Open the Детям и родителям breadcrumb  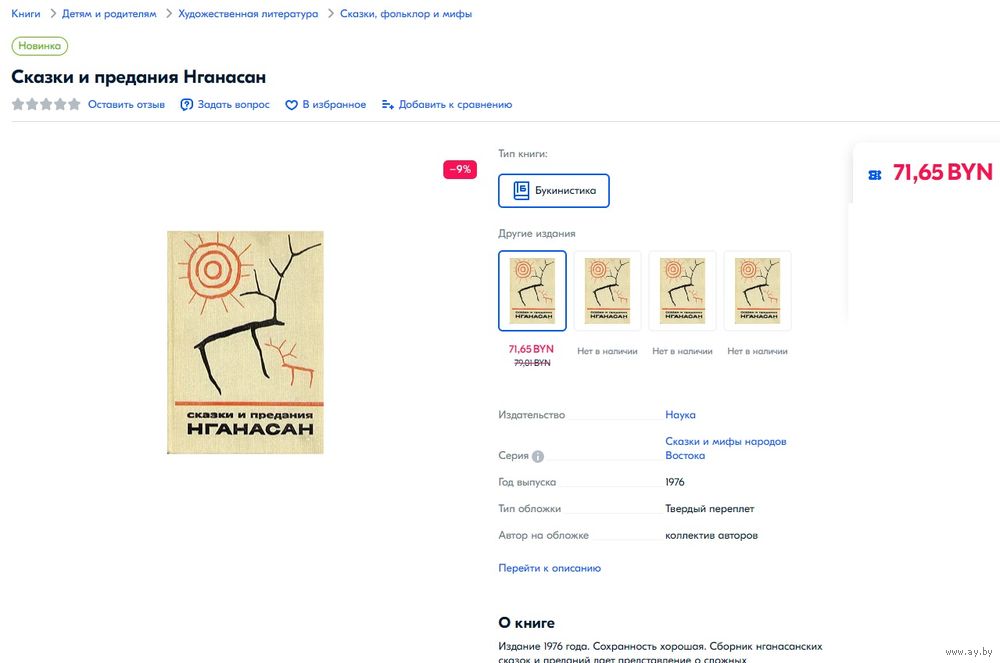pos(109,13)
